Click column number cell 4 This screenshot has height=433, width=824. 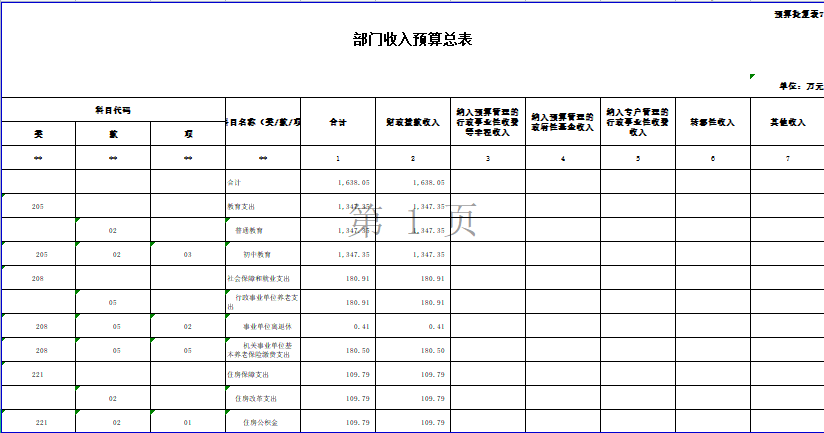[563, 158]
